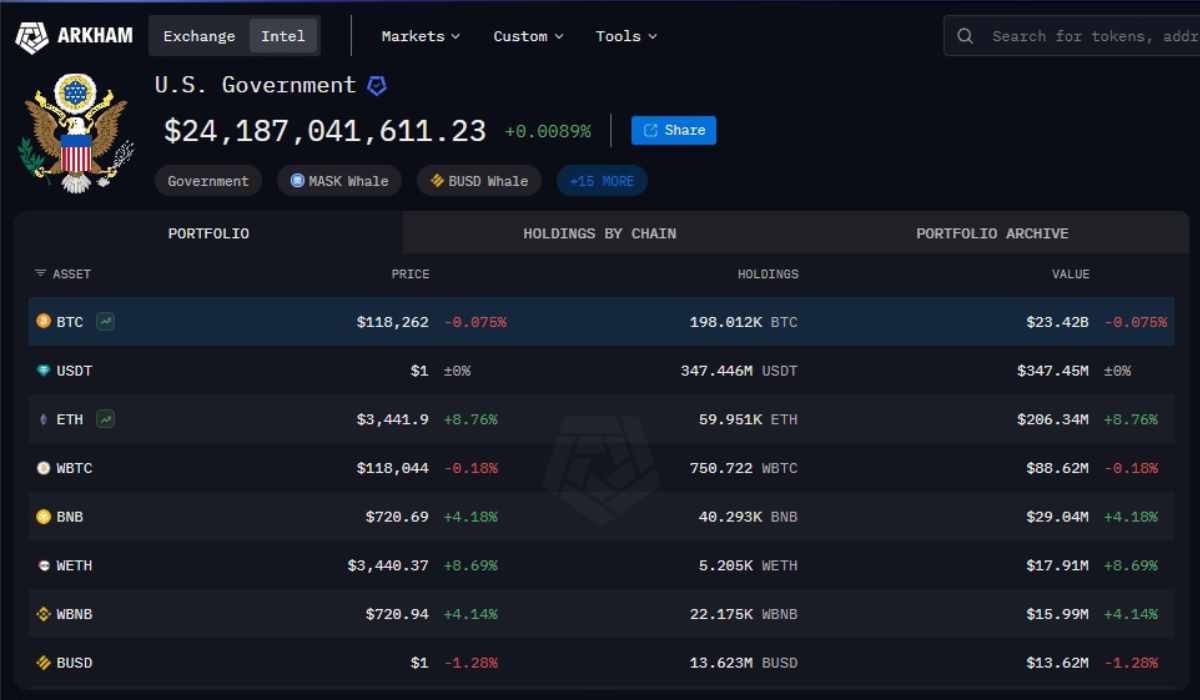Click the BNB token icon
This screenshot has width=1200, height=700.
tap(43, 517)
